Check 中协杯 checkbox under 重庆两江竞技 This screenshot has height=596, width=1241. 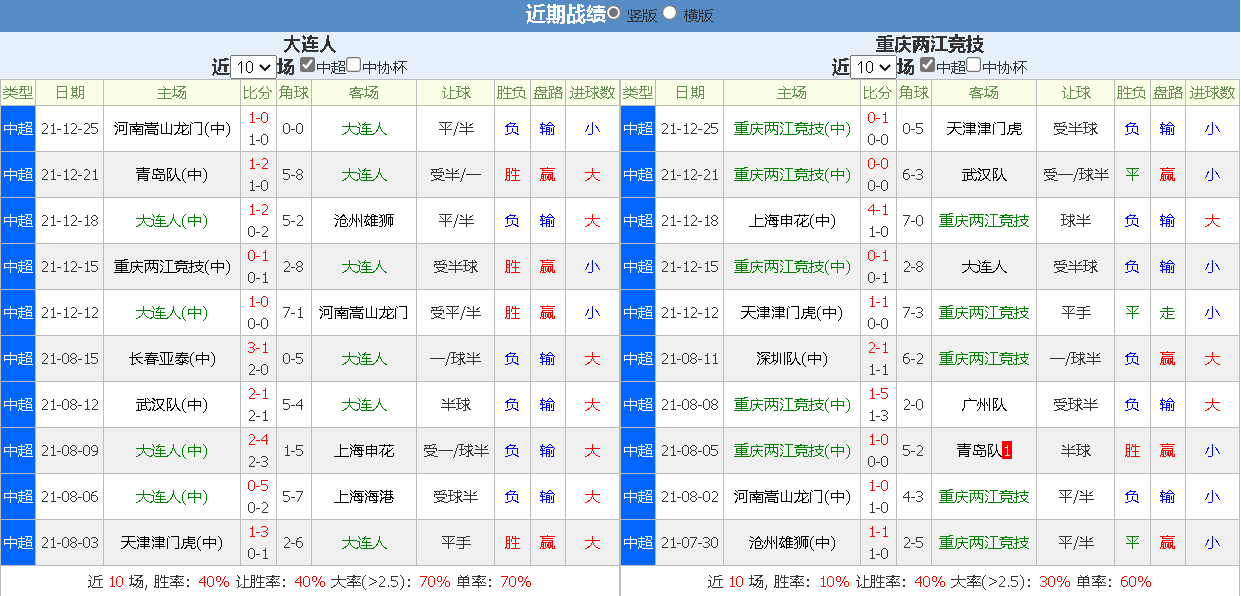click(x=974, y=65)
